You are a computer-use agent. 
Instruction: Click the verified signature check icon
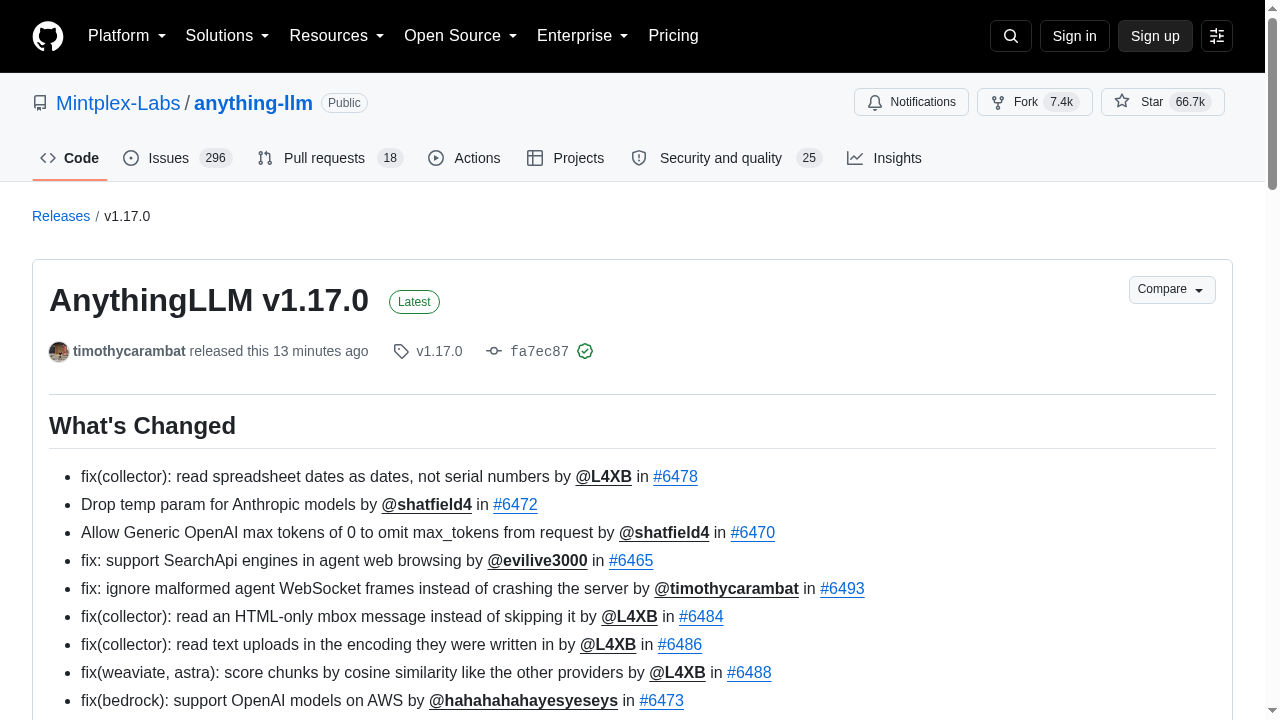coord(585,351)
